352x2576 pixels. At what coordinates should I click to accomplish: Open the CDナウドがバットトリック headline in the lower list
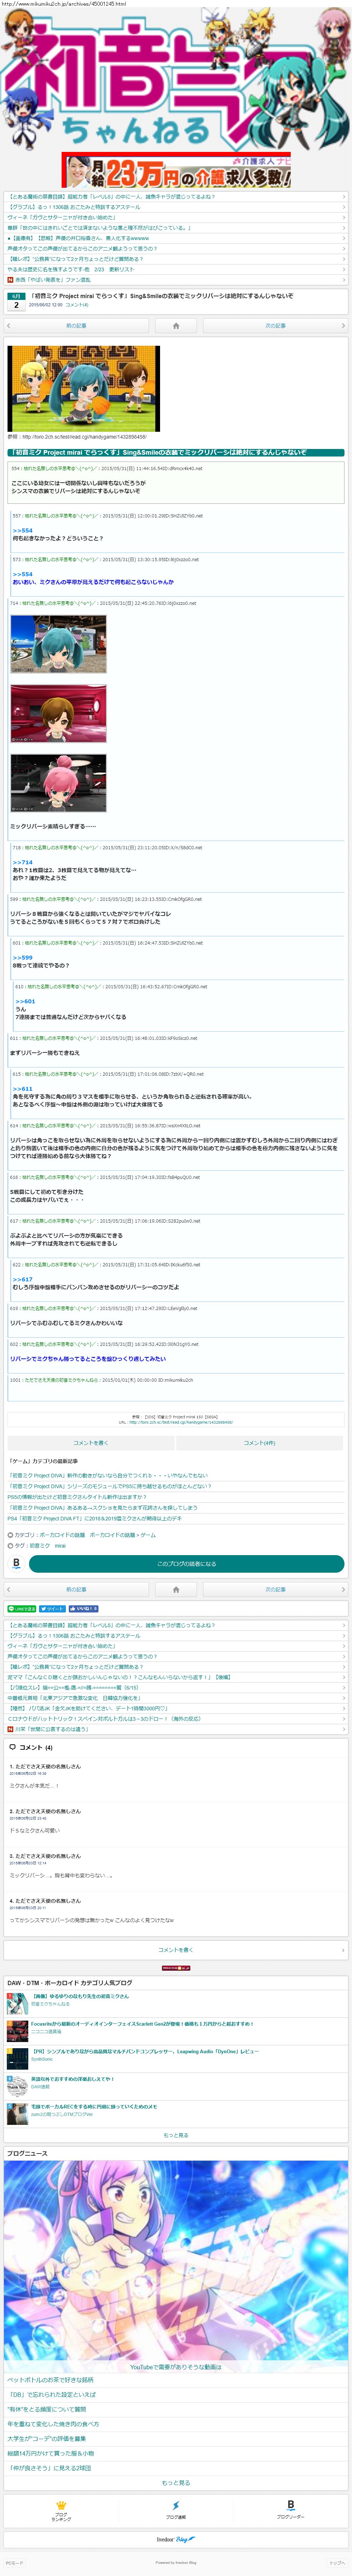tap(176, 1718)
